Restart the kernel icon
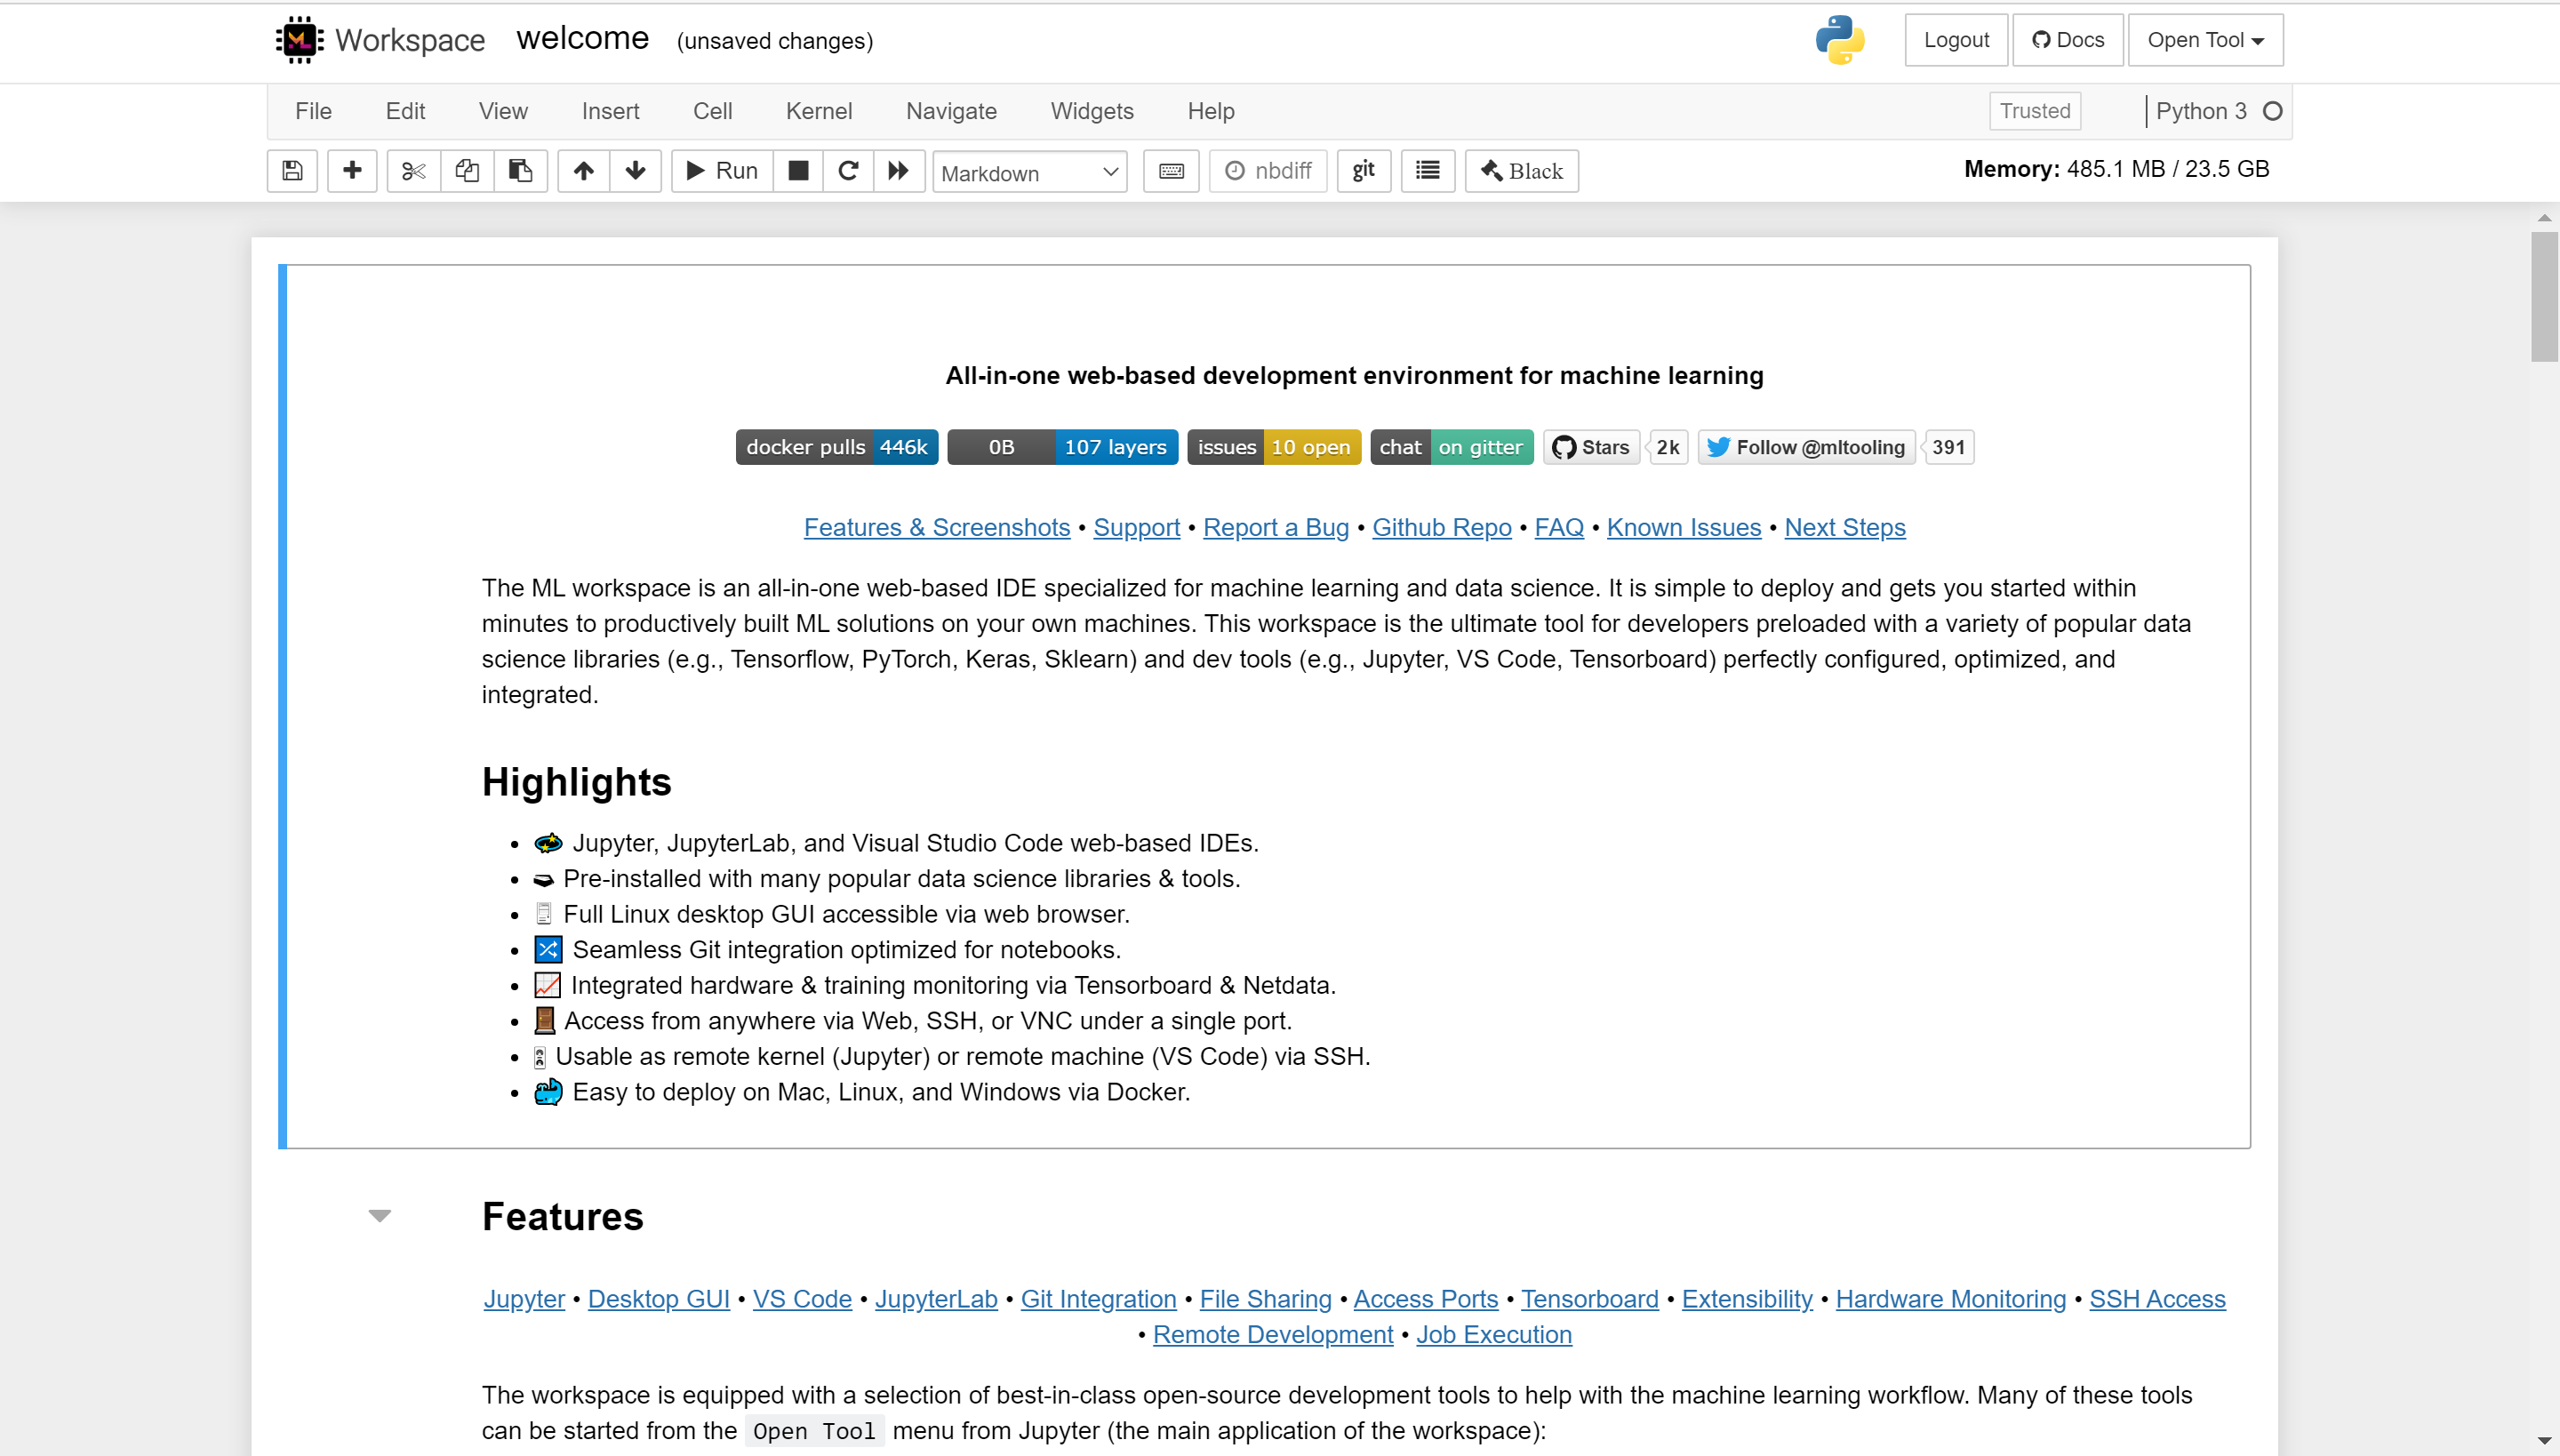Viewport: 2560px width, 1456px height. click(x=848, y=171)
